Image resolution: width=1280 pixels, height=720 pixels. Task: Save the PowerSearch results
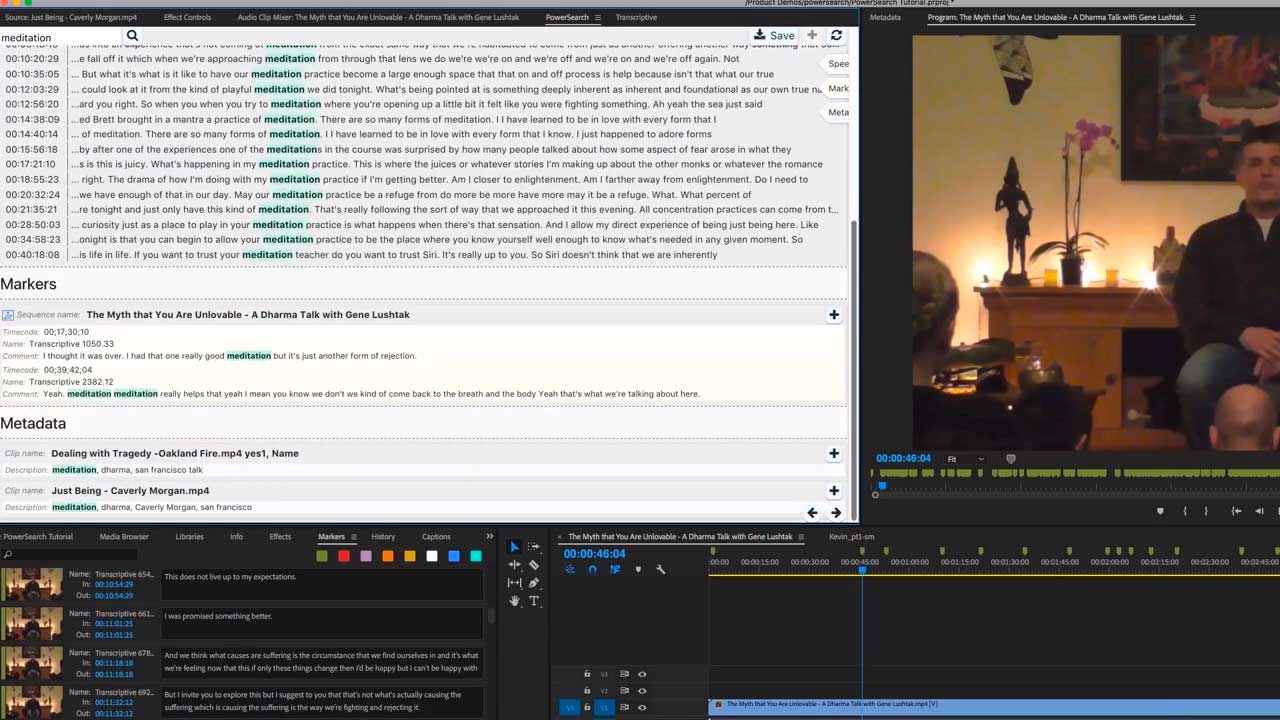coord(775,35)
